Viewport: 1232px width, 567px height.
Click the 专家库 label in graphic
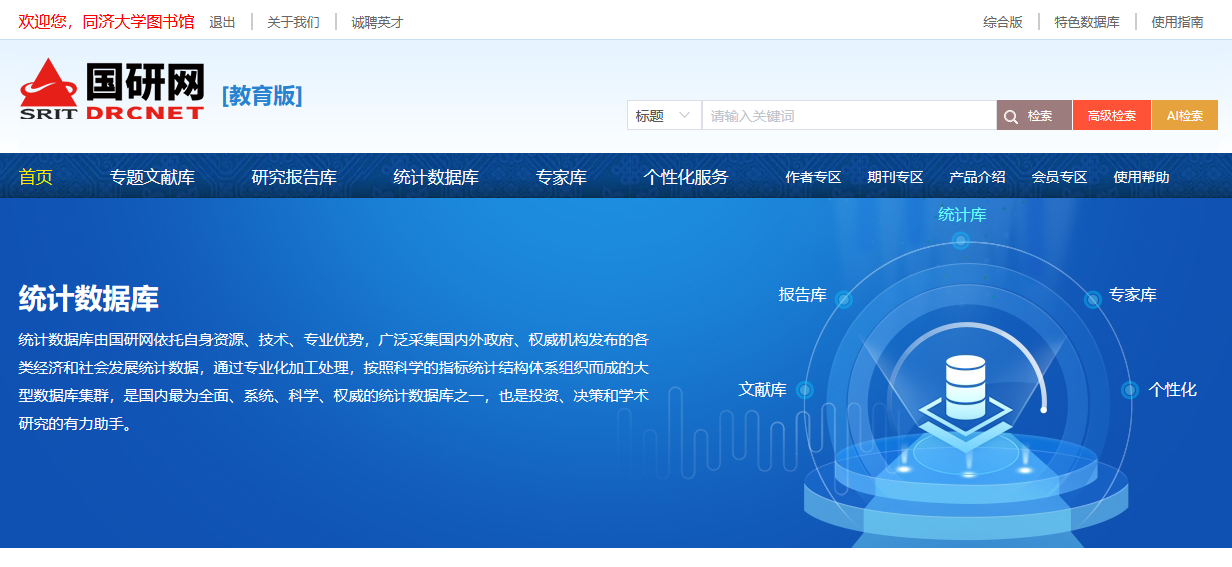click(x=1133, y=295)
